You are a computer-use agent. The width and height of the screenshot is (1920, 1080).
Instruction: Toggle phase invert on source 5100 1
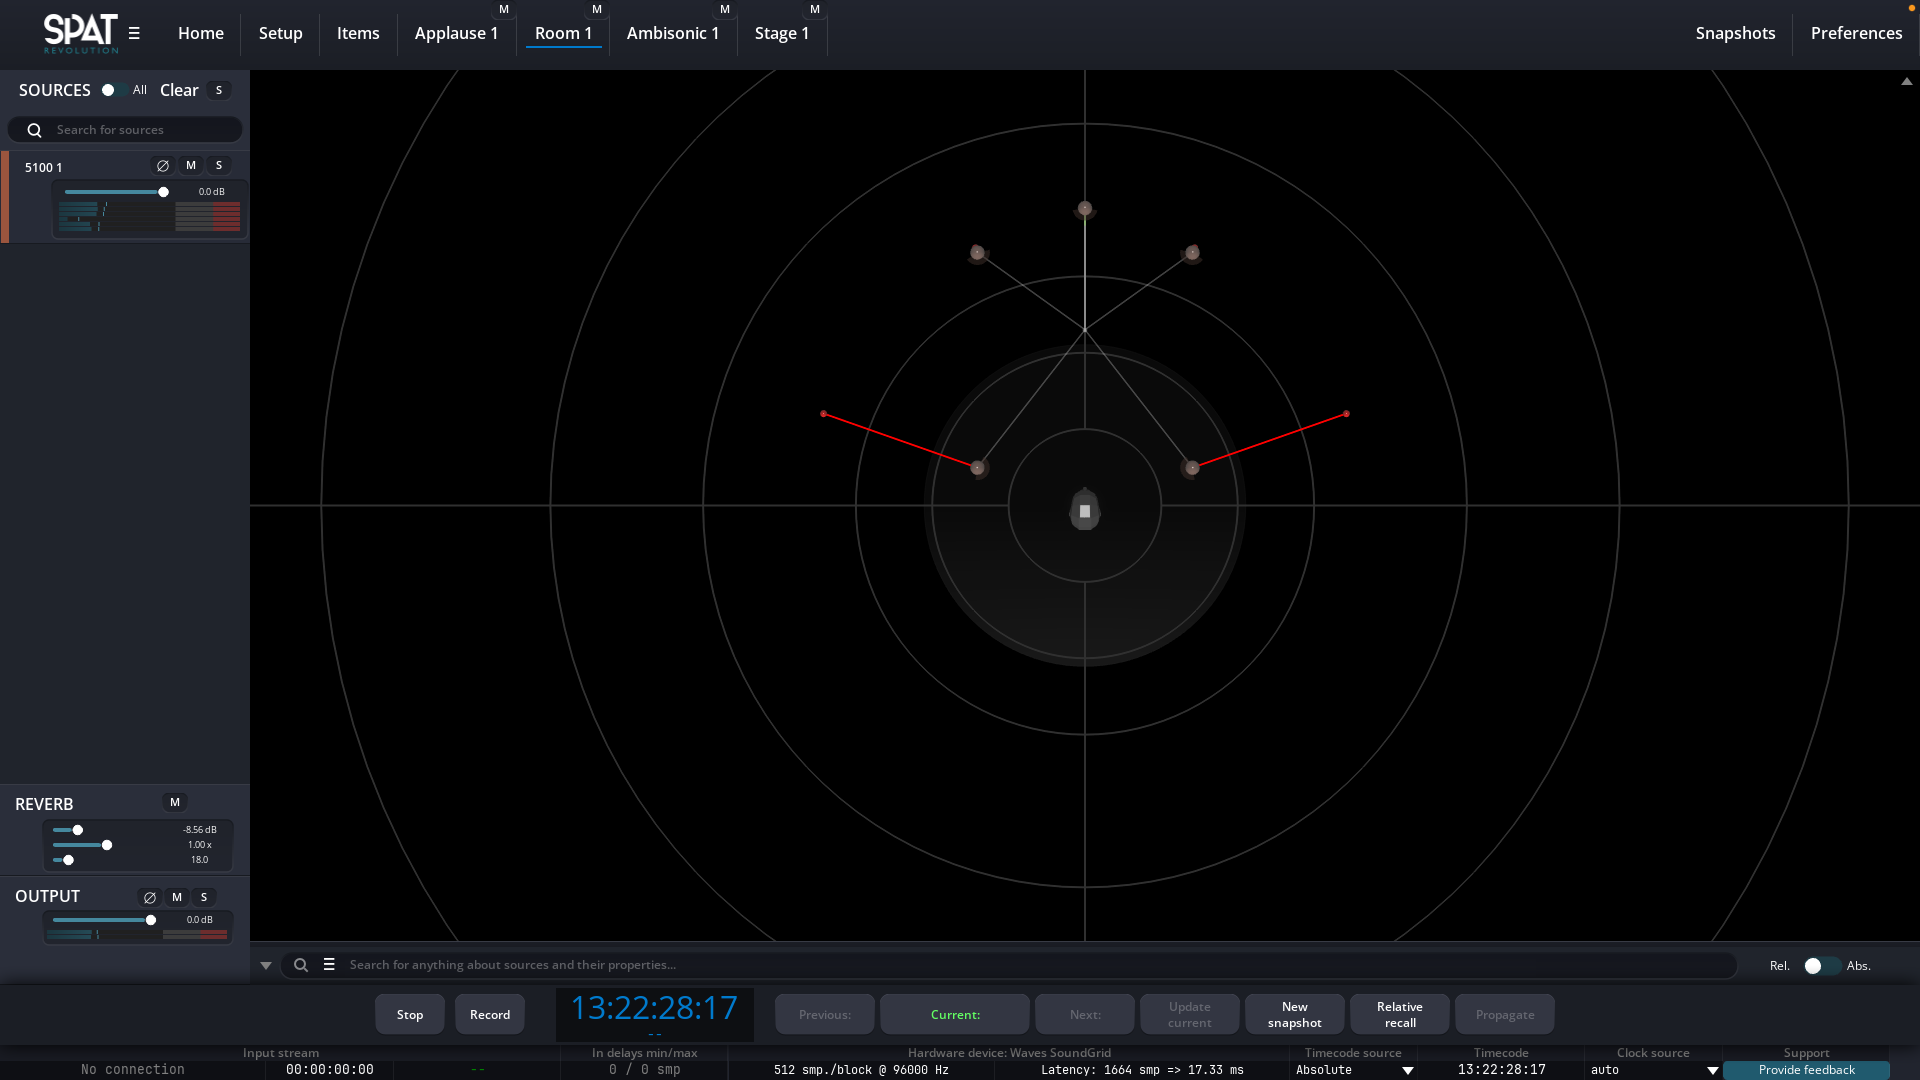click(x=163, y=166)
